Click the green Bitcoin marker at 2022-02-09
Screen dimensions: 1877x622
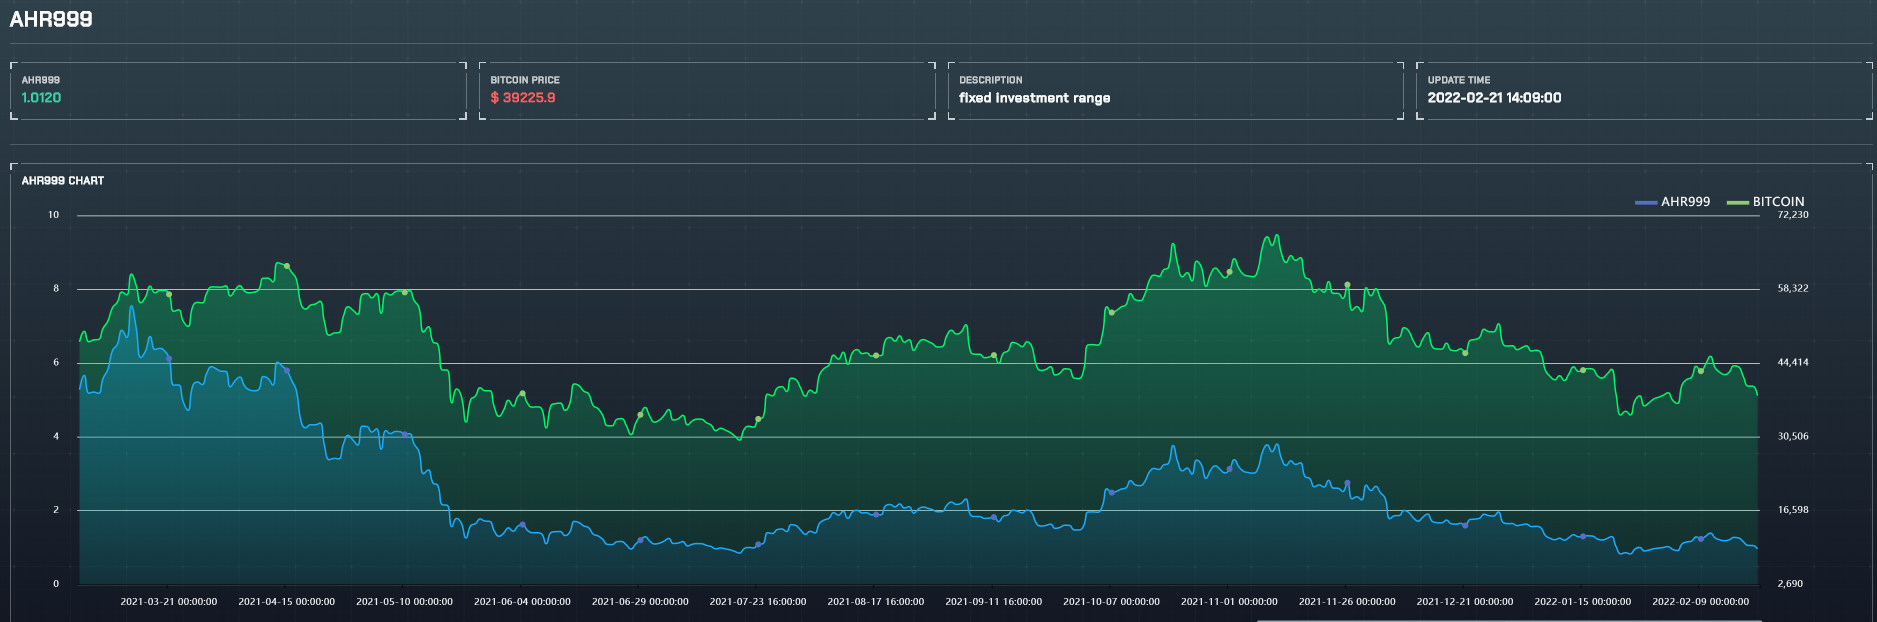[1701, 371]
